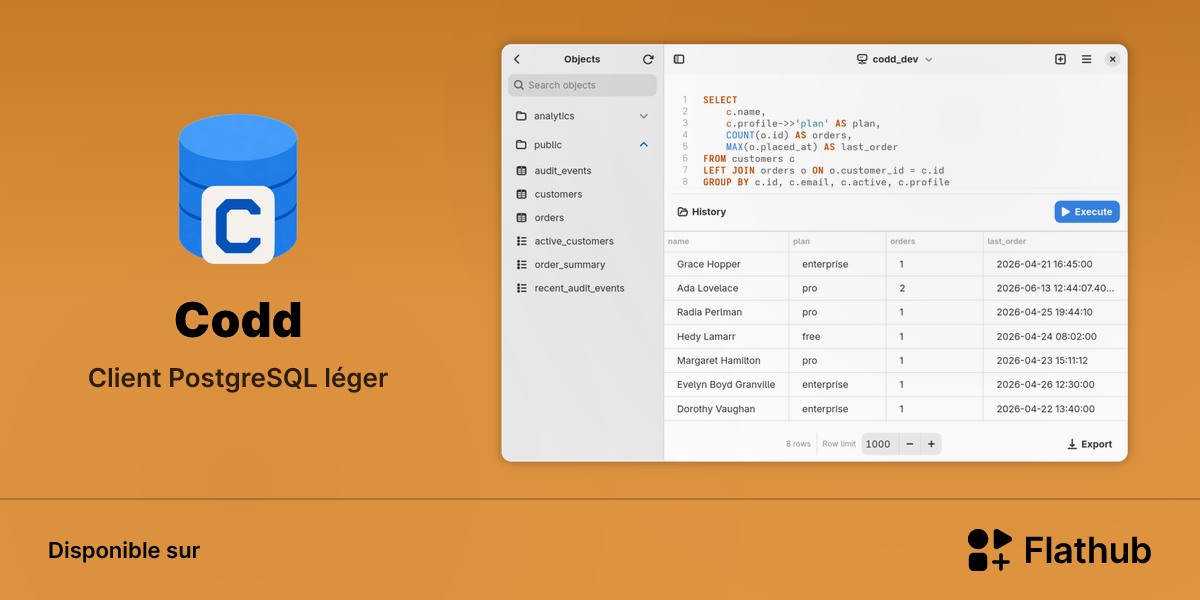Select the Hedy Lamarr cell
The width and height of the screenshot is (1200, 600).
726,337
